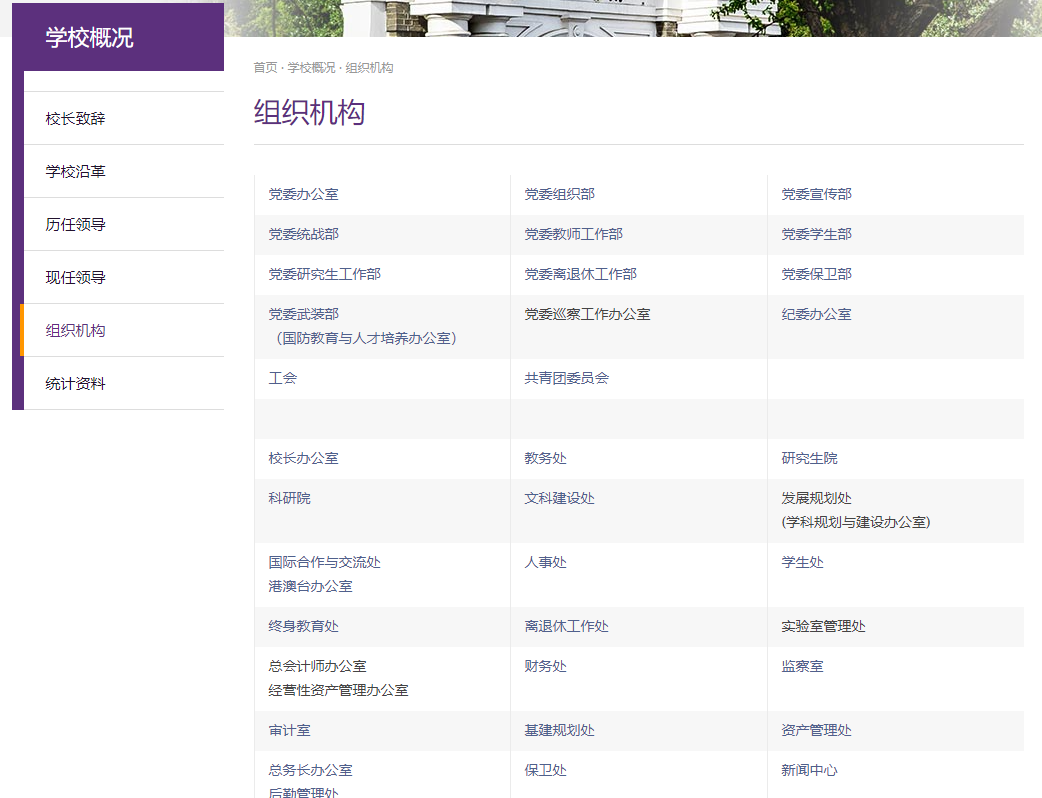Open 统计资料 from the sidebar
The width and height of the screenshot is (1042, 798).
[x=73, y=383]
